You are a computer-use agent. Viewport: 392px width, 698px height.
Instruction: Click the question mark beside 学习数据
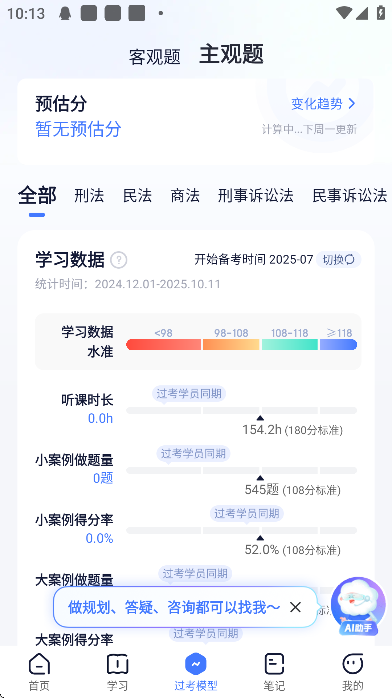(x=118, y=260)
